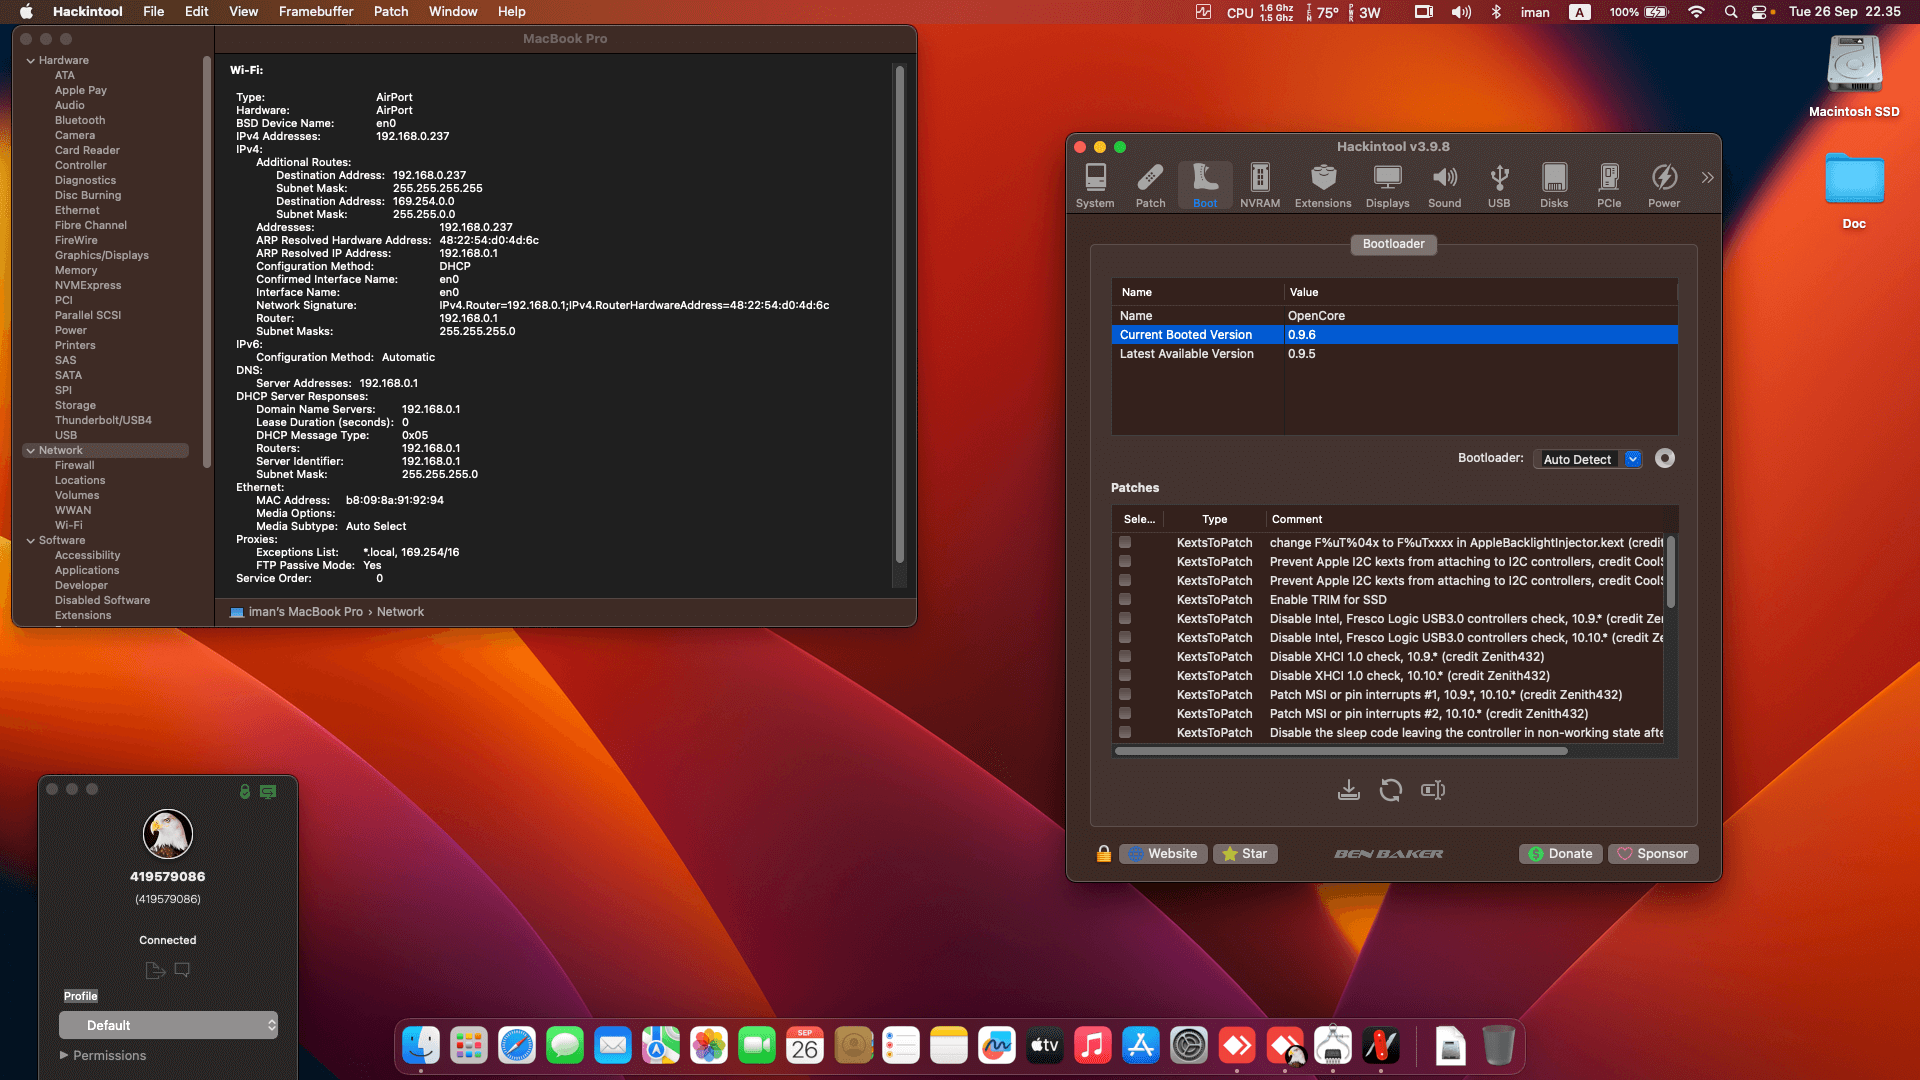1920x1080 pixels.
Task: Open the PCIe toolbar section
Action: [x=1608, y=185]
